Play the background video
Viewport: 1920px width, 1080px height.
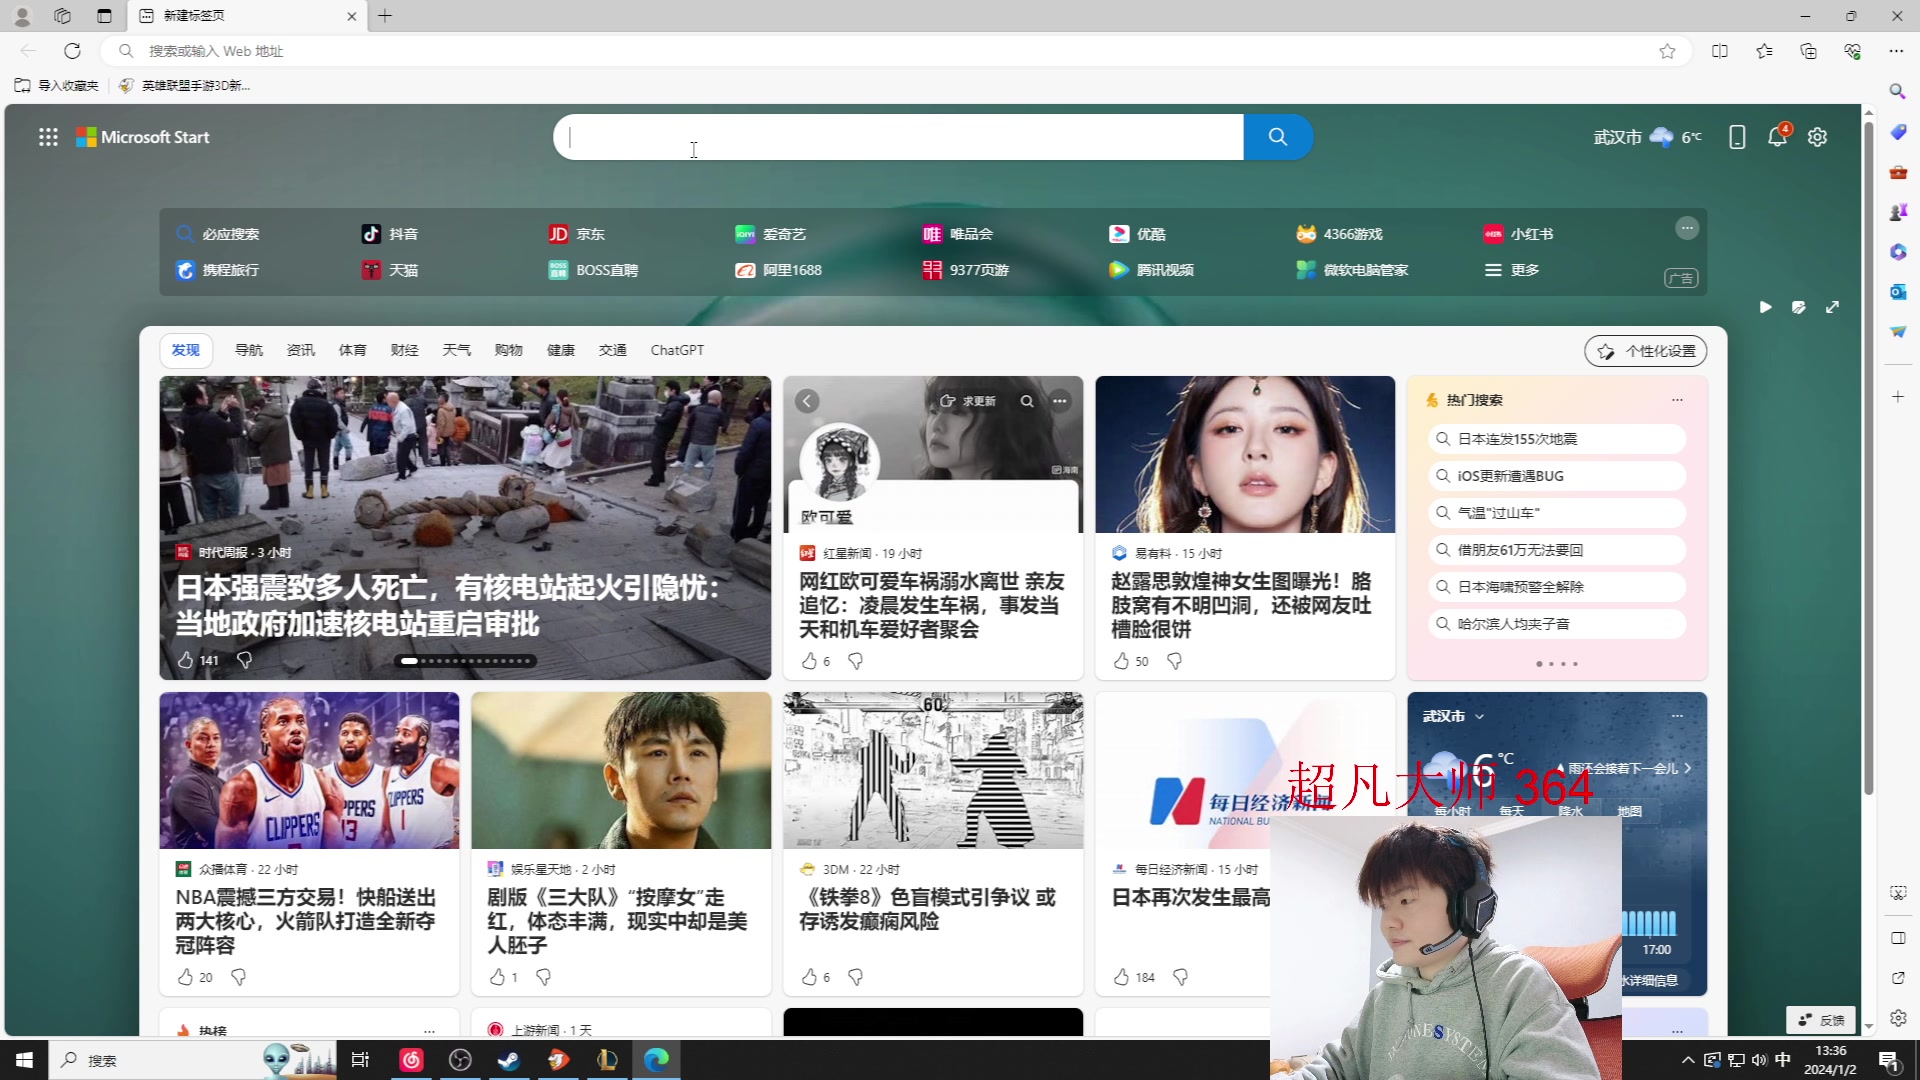(x=1766, y=307)
